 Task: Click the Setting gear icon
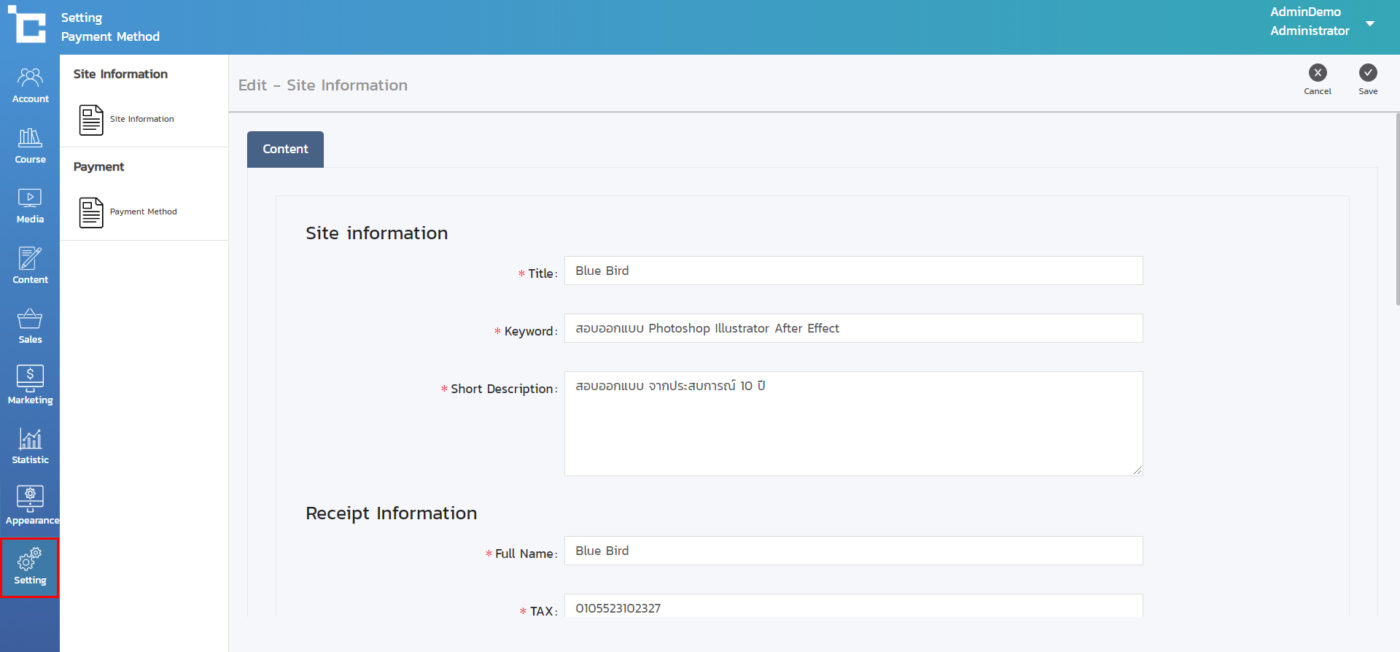click(x=30, y=567)
